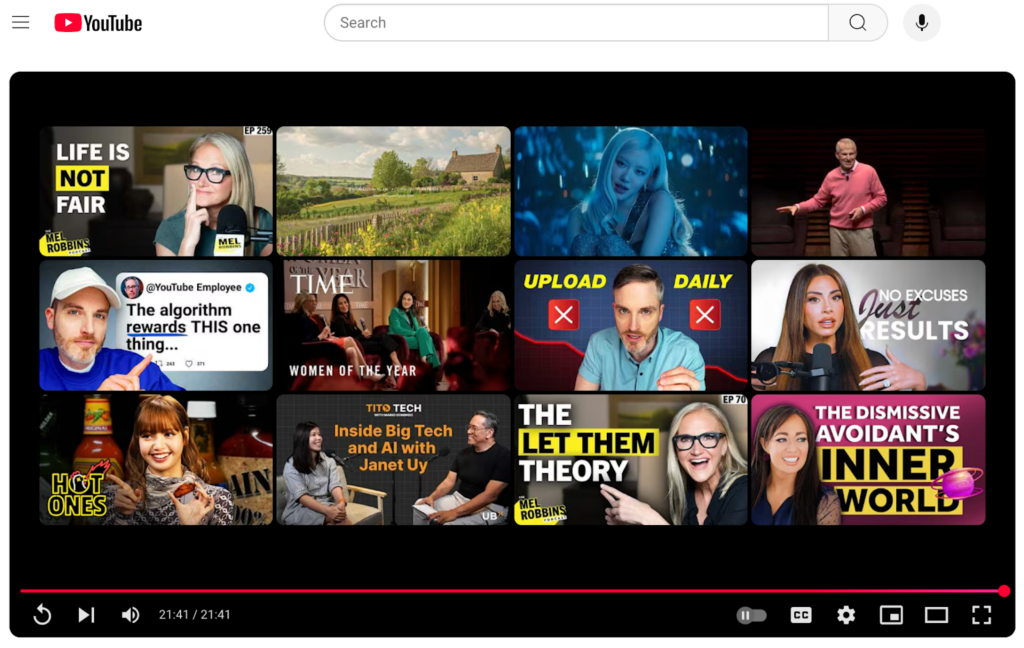This screenshot has width=1024, height=648.
Task: Turn on closed captions
Action: tap(801, 615)
